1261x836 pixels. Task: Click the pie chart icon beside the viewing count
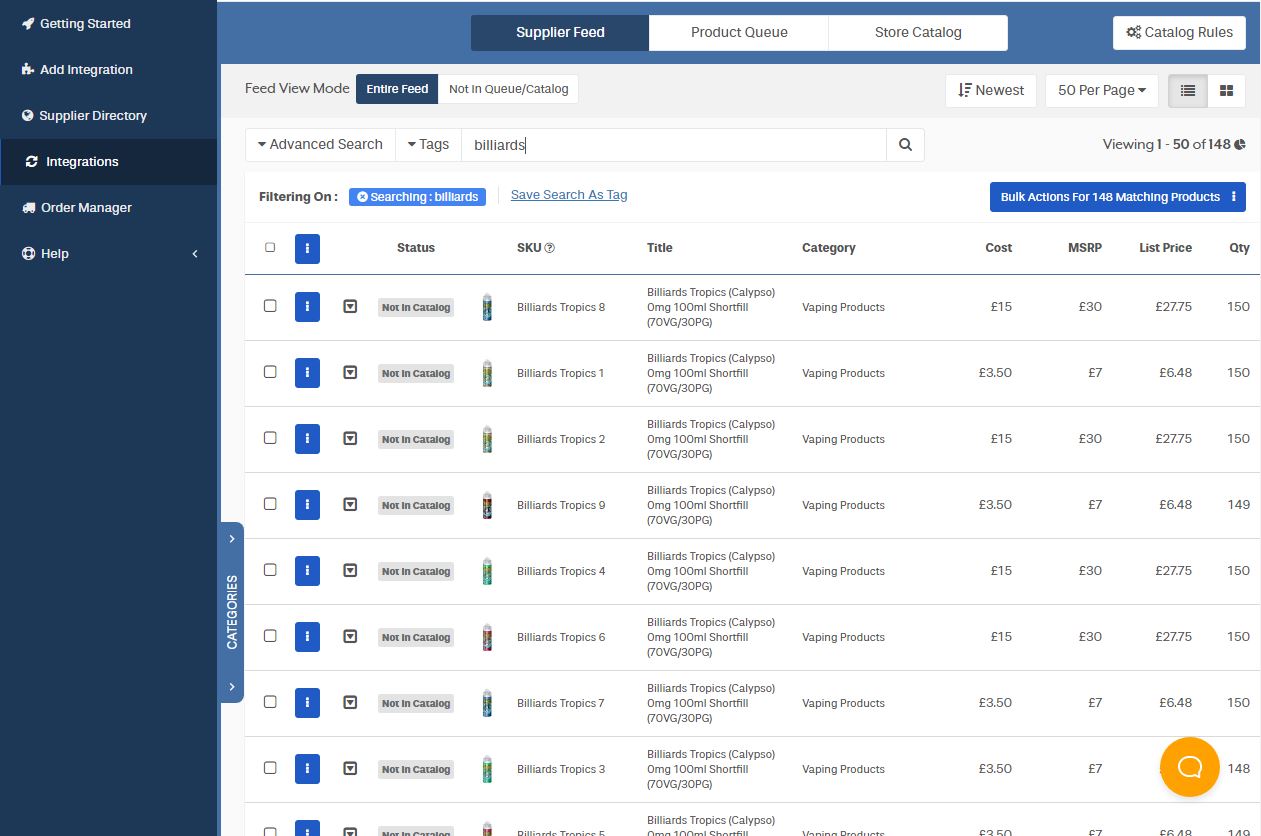[x=1240, y=145]
